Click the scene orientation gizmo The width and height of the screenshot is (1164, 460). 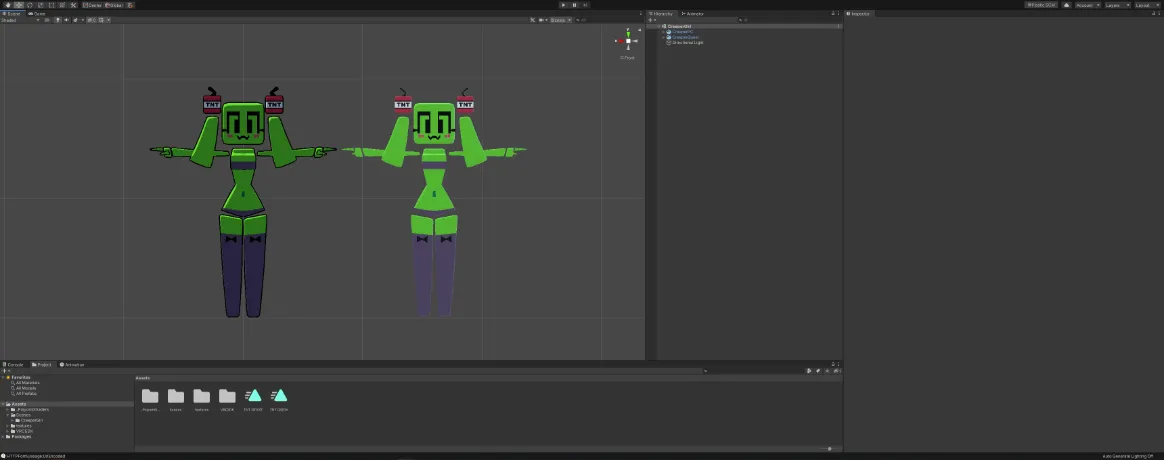[628, 41]
